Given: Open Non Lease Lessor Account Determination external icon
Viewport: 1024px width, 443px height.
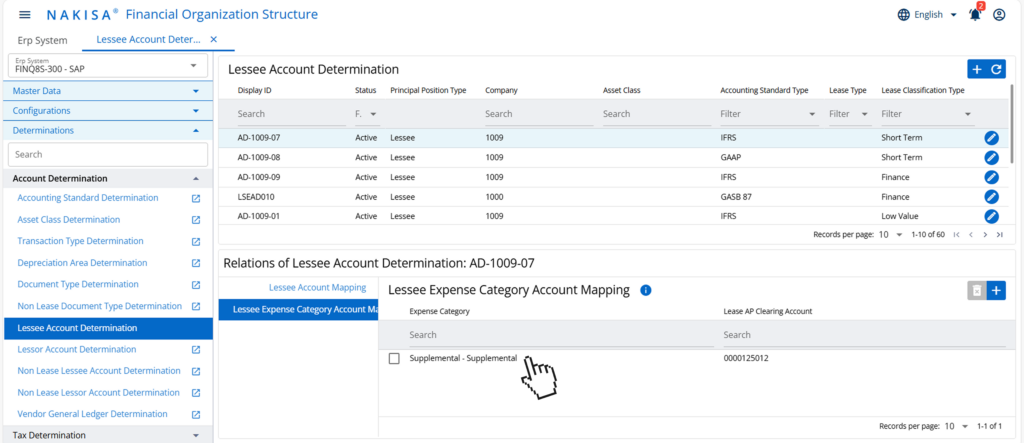Looking at the screenshot, I should [x=195, y=393].
